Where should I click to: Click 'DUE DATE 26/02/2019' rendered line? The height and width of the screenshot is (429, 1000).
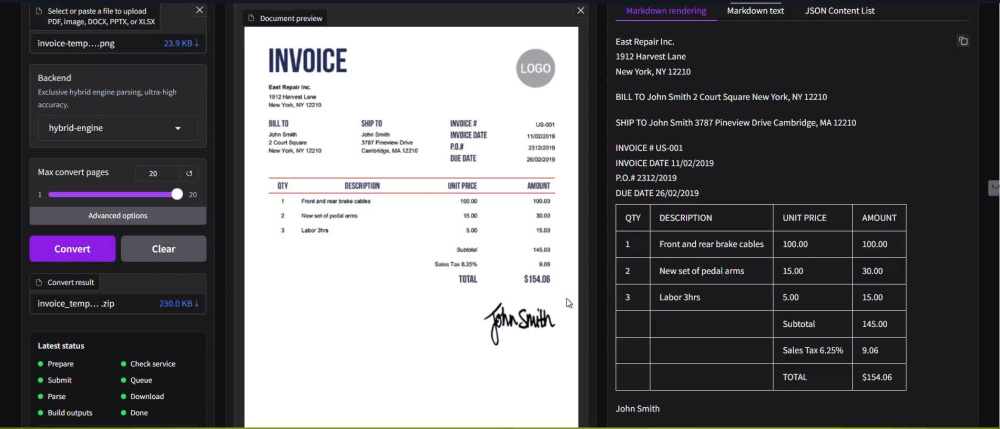[657, 193]
